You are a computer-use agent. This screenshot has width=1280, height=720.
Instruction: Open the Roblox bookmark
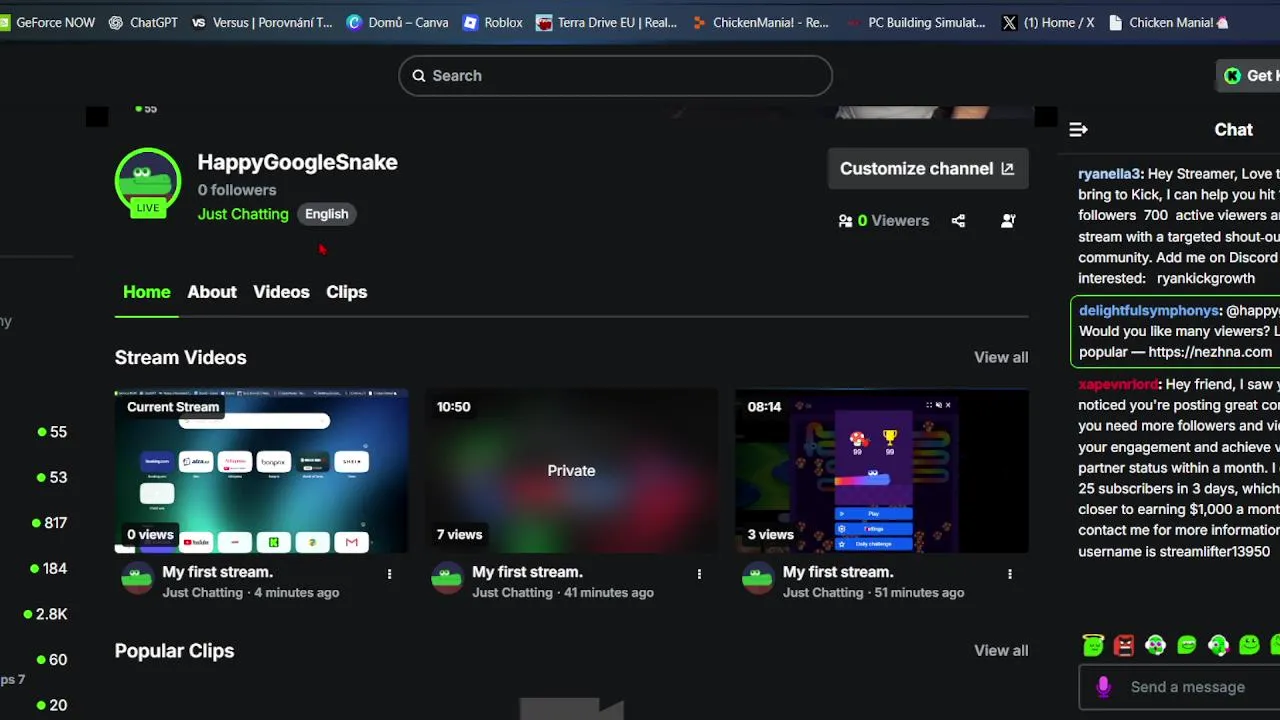point(492,22)
